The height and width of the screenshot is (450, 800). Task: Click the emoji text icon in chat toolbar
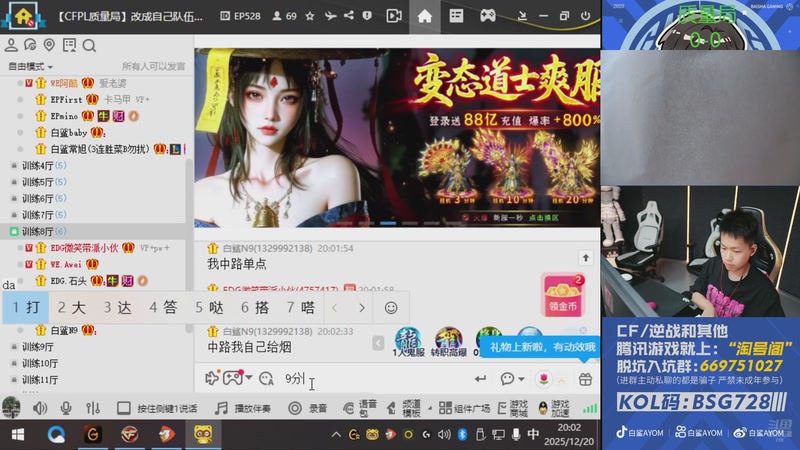pos(266,378)
